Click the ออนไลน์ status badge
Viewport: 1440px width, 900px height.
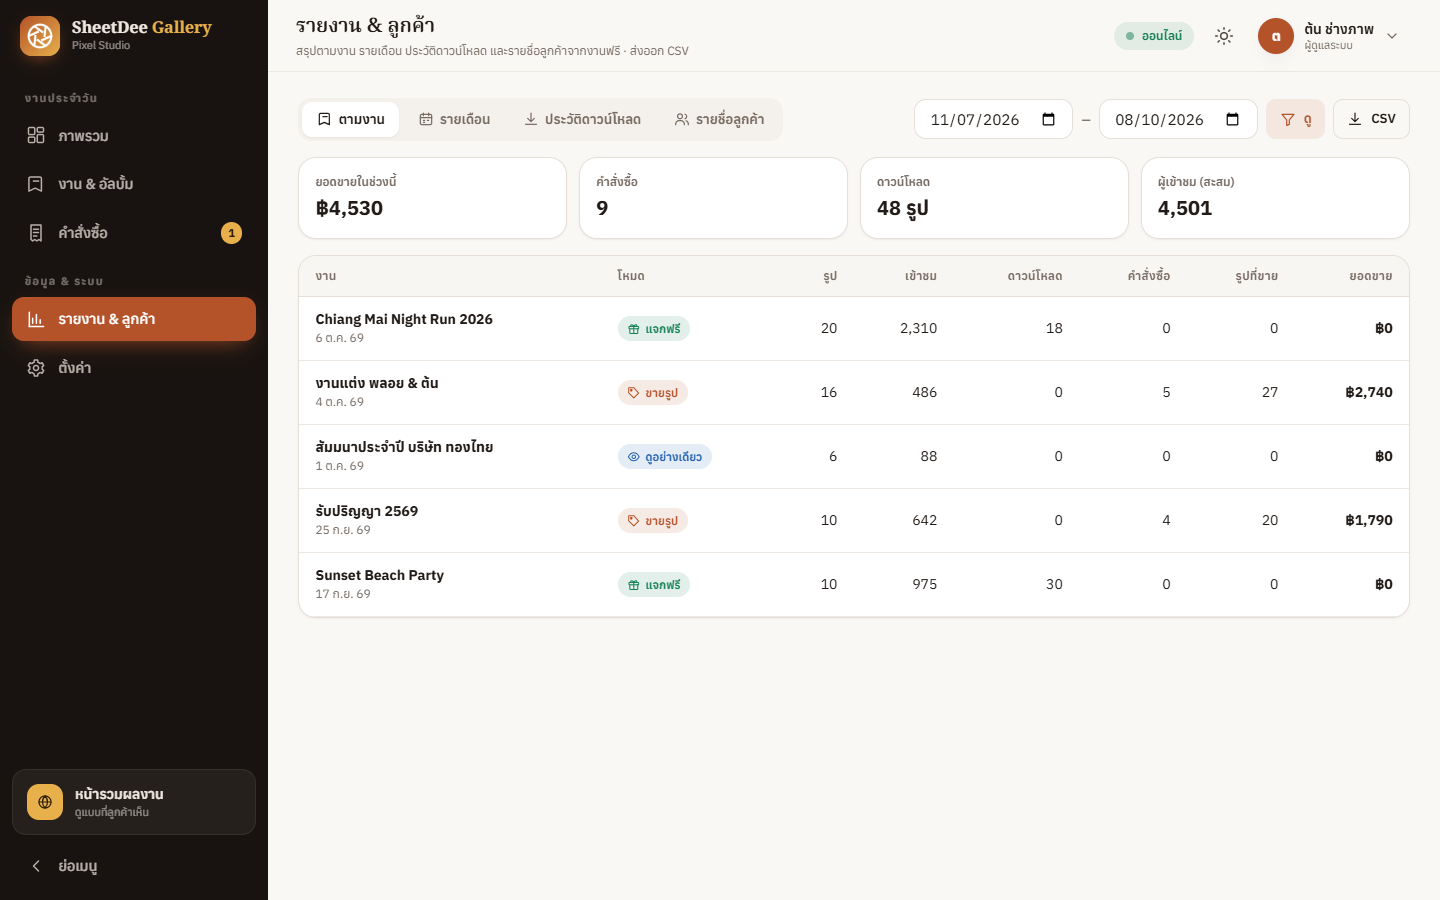tap(1154, 36)
